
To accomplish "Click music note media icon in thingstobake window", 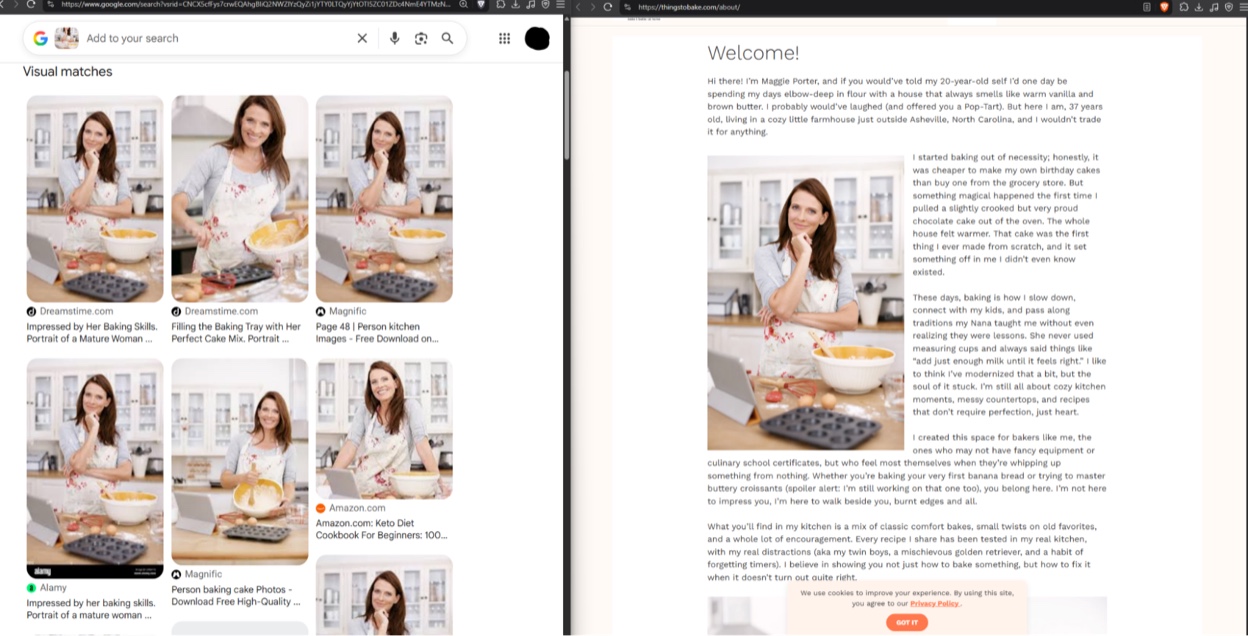I will (x=1213, y=6).
